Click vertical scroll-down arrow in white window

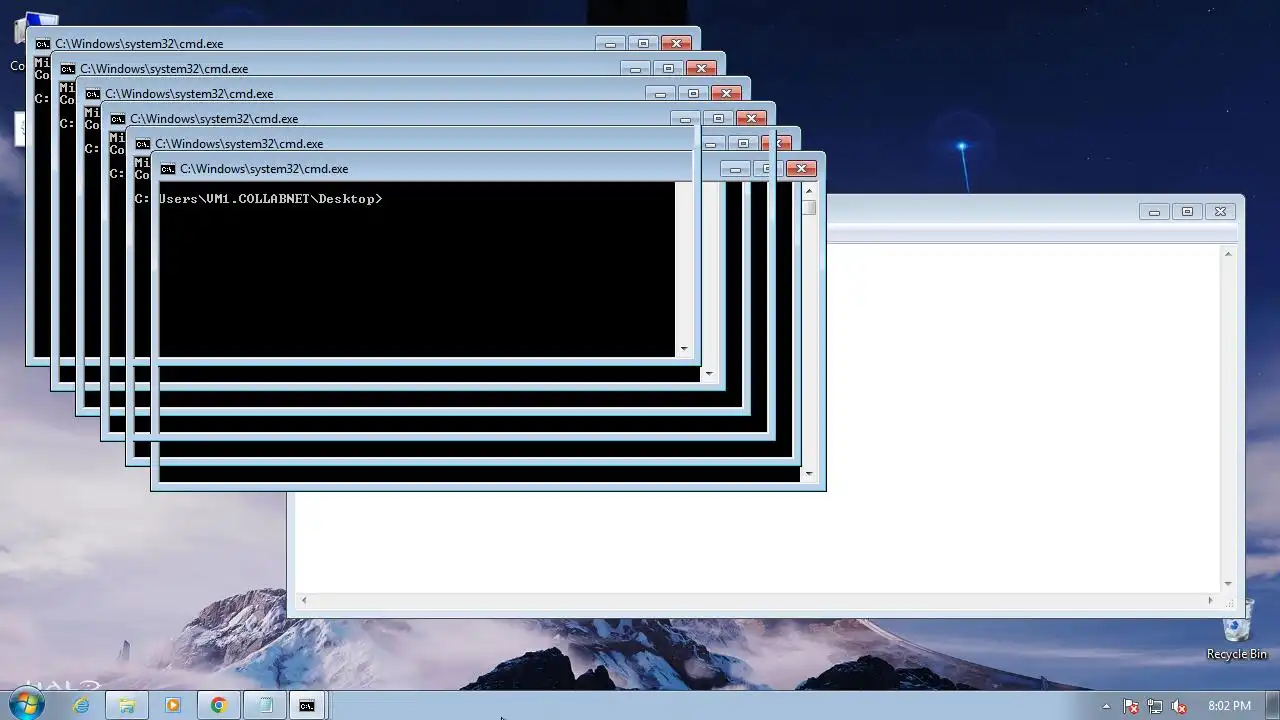coord(1228,584)
